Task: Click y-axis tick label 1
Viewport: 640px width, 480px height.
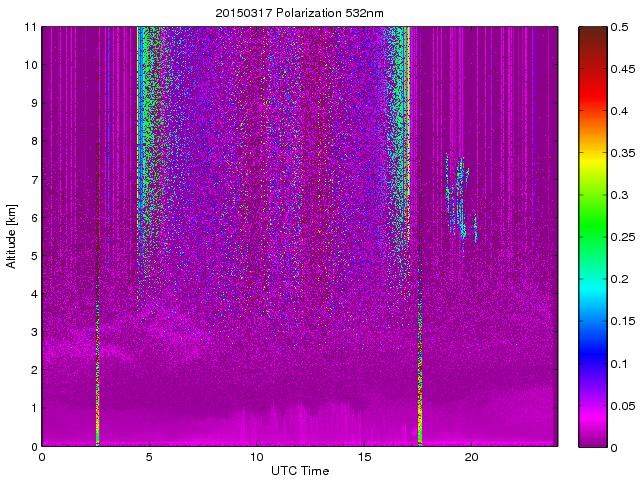Action: point(33,408)
